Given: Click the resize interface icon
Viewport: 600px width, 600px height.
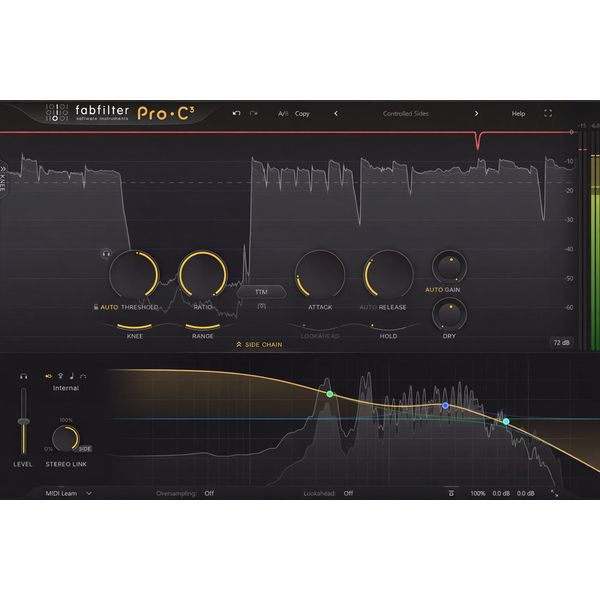Looking at the screenshot, I should tap(554, 493).
